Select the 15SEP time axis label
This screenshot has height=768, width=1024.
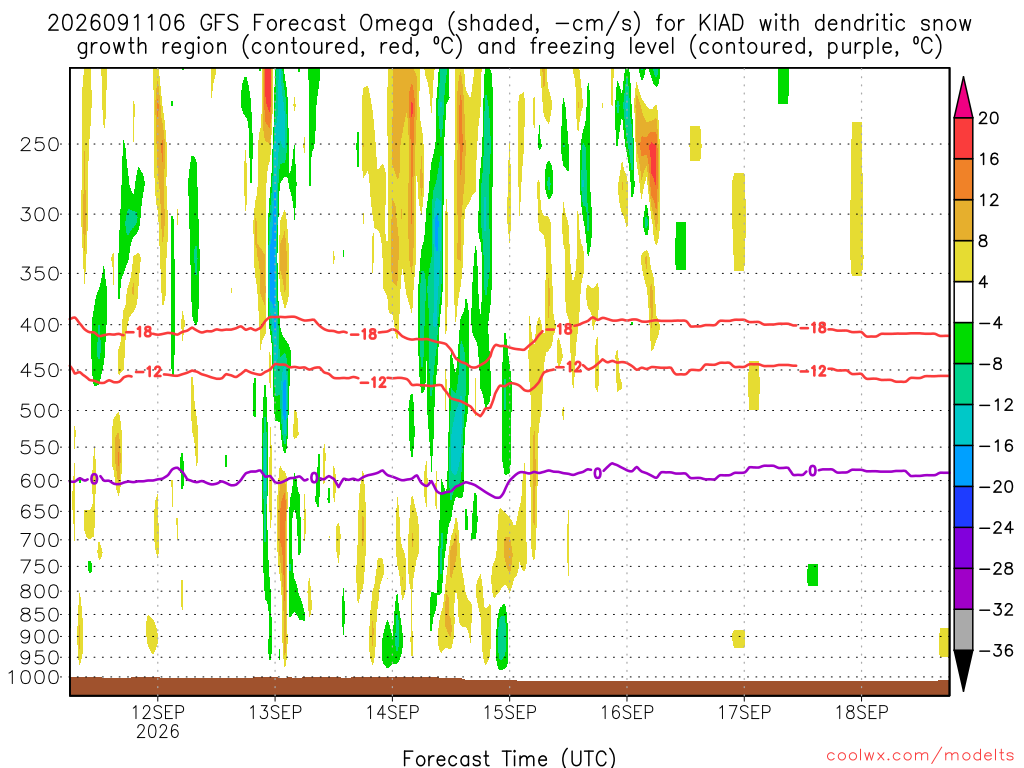(510, 712)
